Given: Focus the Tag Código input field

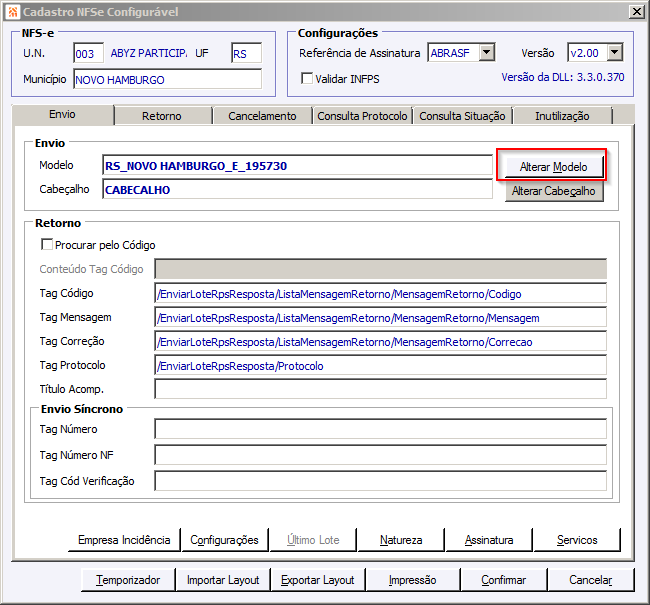Looking at the screenshot, I should (x=381, y=294).
